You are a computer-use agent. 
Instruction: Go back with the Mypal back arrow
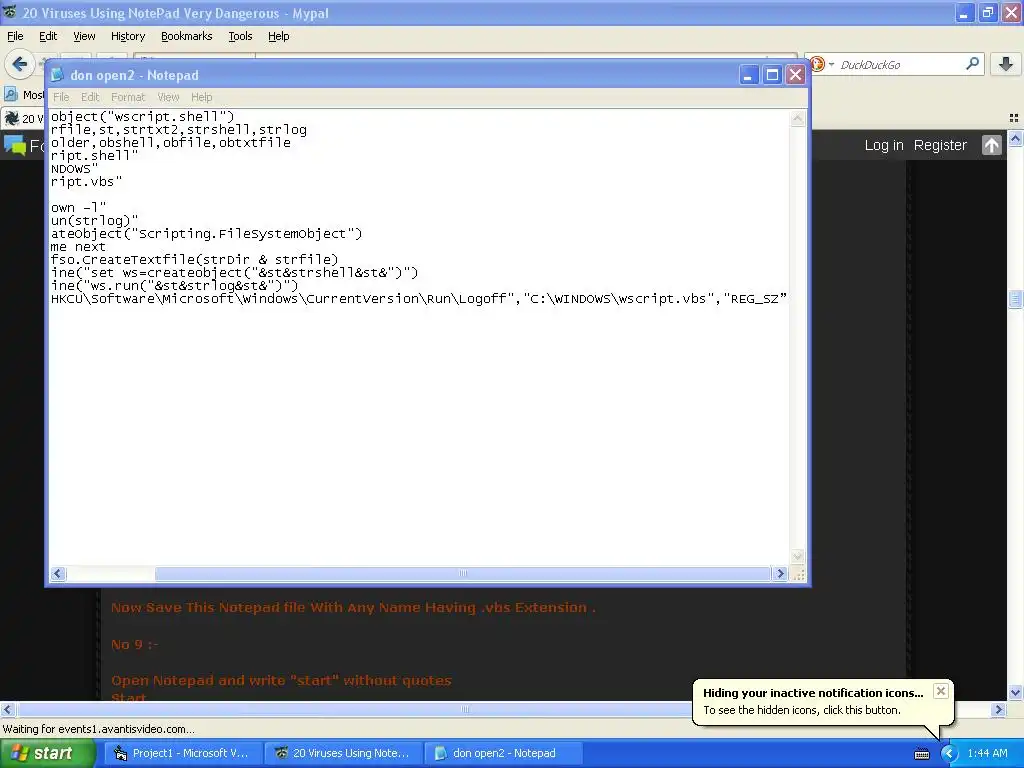[x=20, y=64]
